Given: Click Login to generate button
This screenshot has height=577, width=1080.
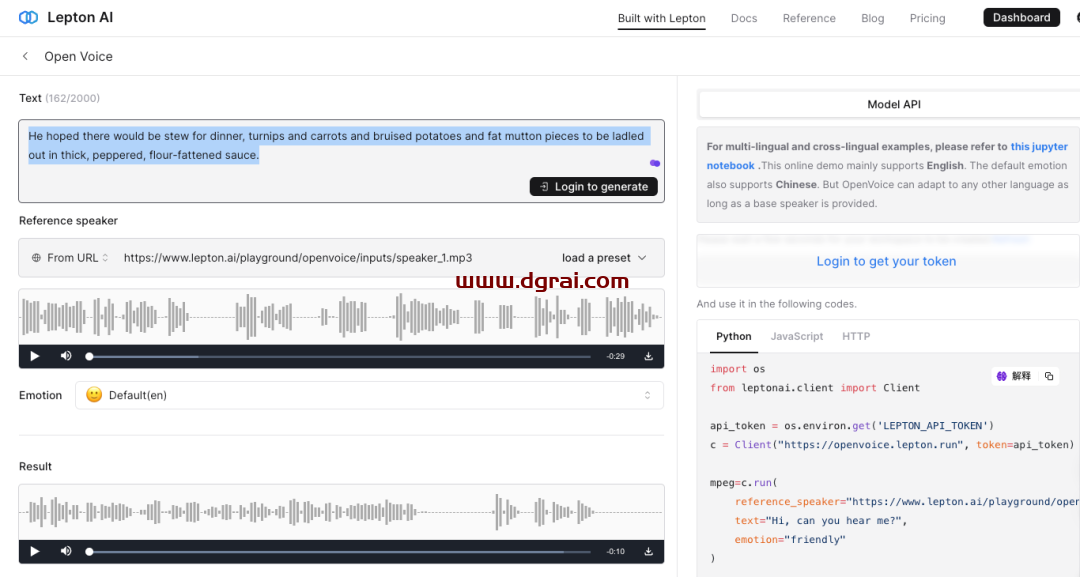Looking at the screenshot, I should pyautogui.click(x=594, y=187).
